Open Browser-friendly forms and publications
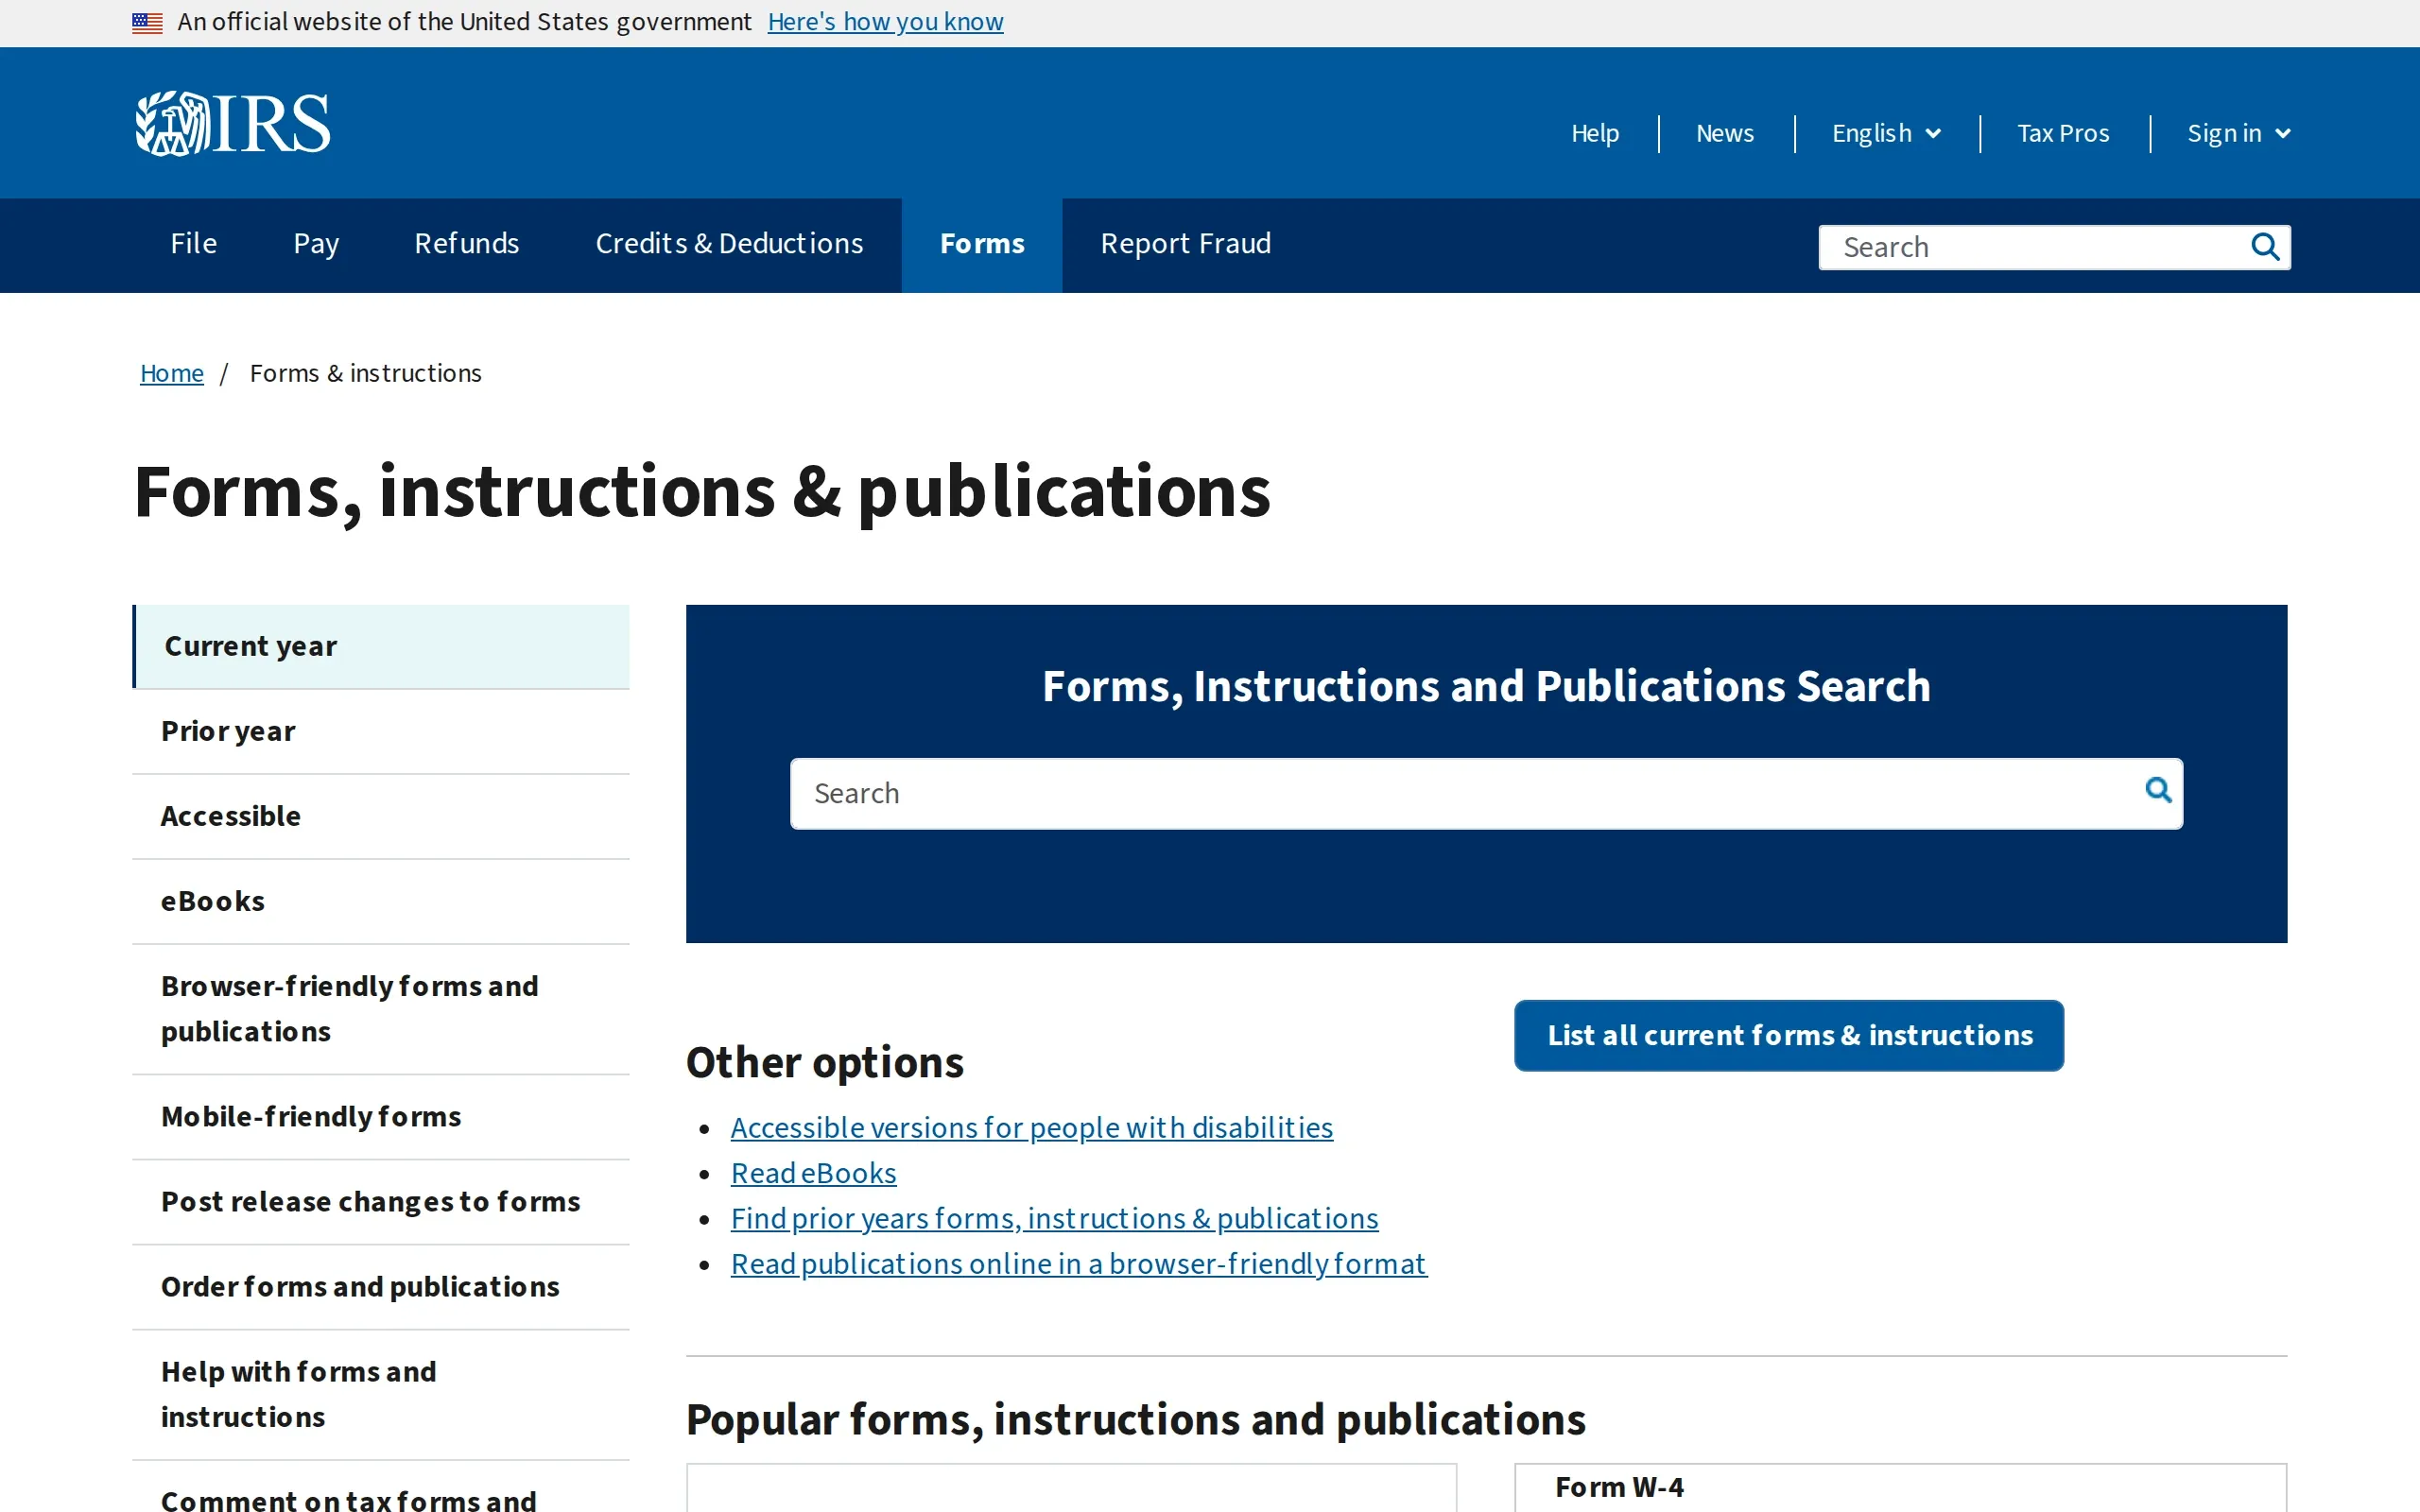2420x1512 pixels. click(x=381, y=1009)
